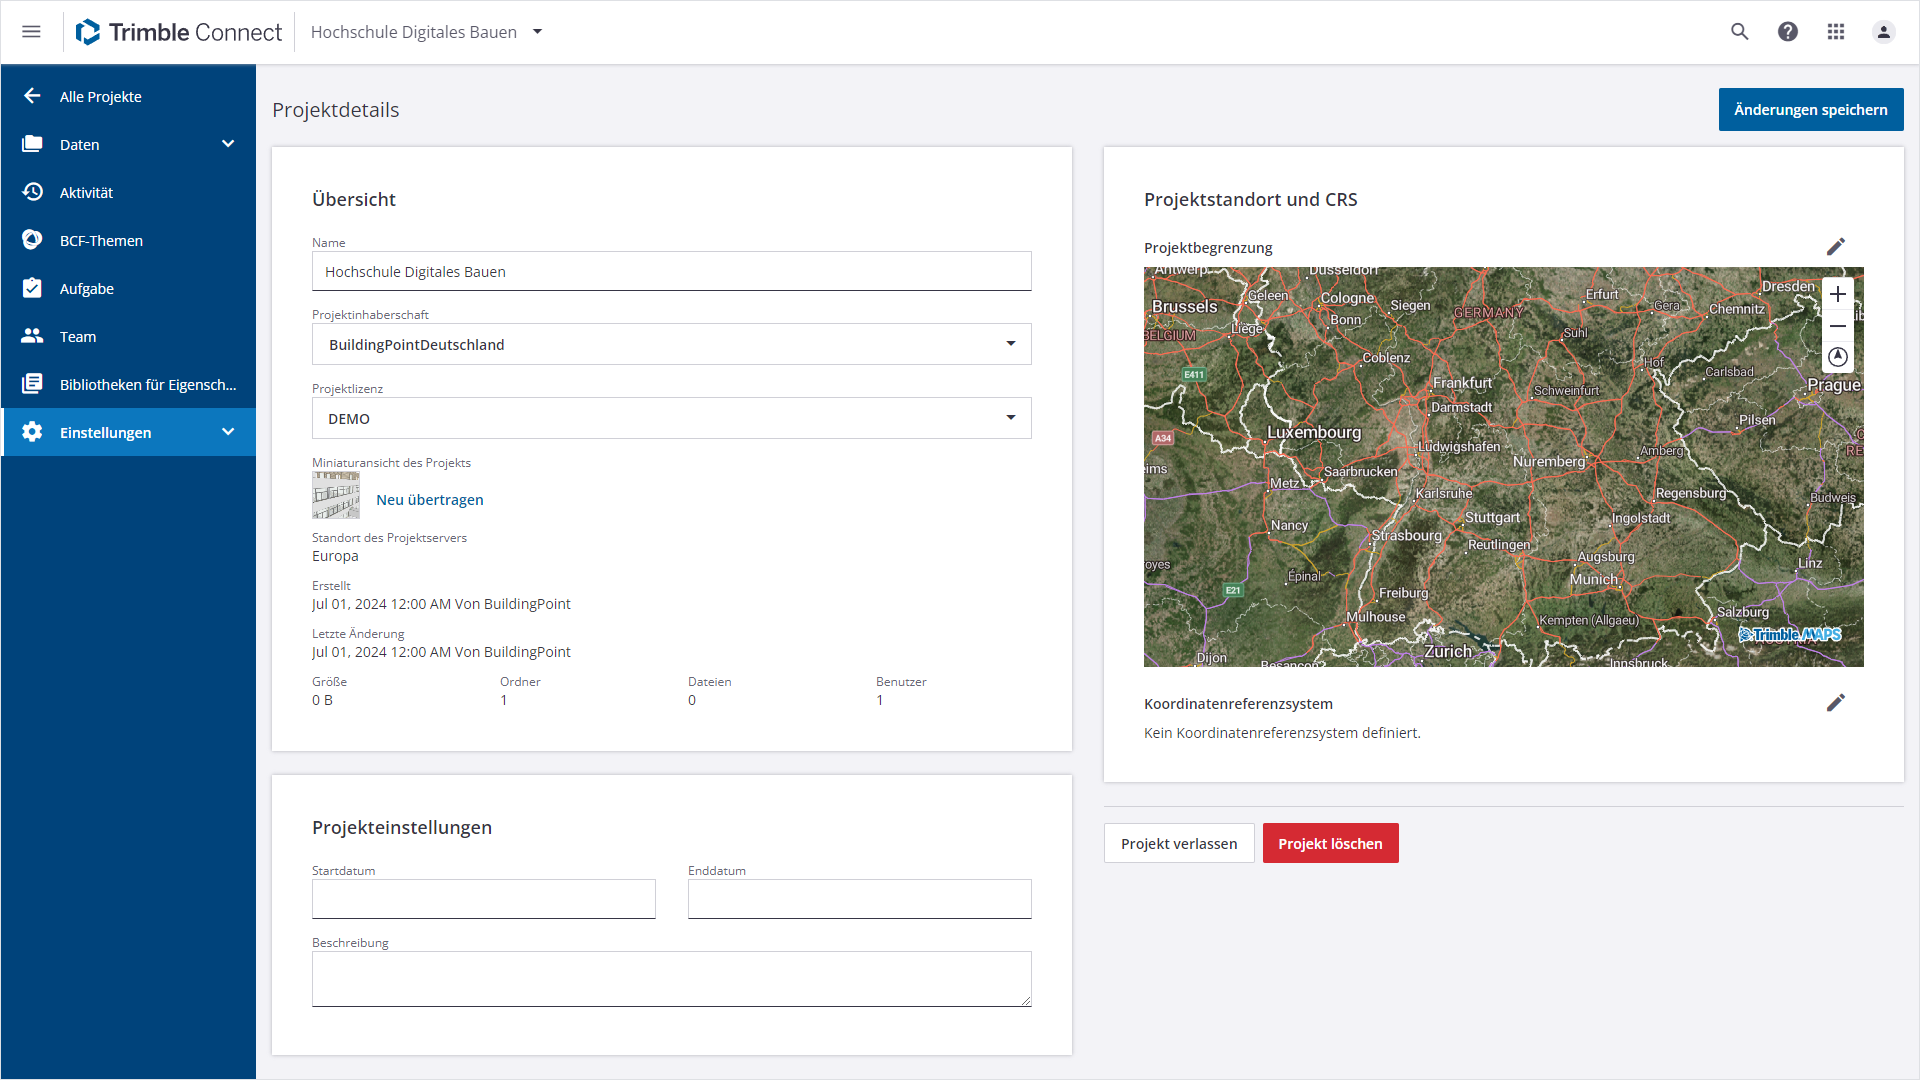Image resolution: width=1920 pixels, height=1080 pixels.
Task: Open the help question mark icon
Action: [1788, 32]
